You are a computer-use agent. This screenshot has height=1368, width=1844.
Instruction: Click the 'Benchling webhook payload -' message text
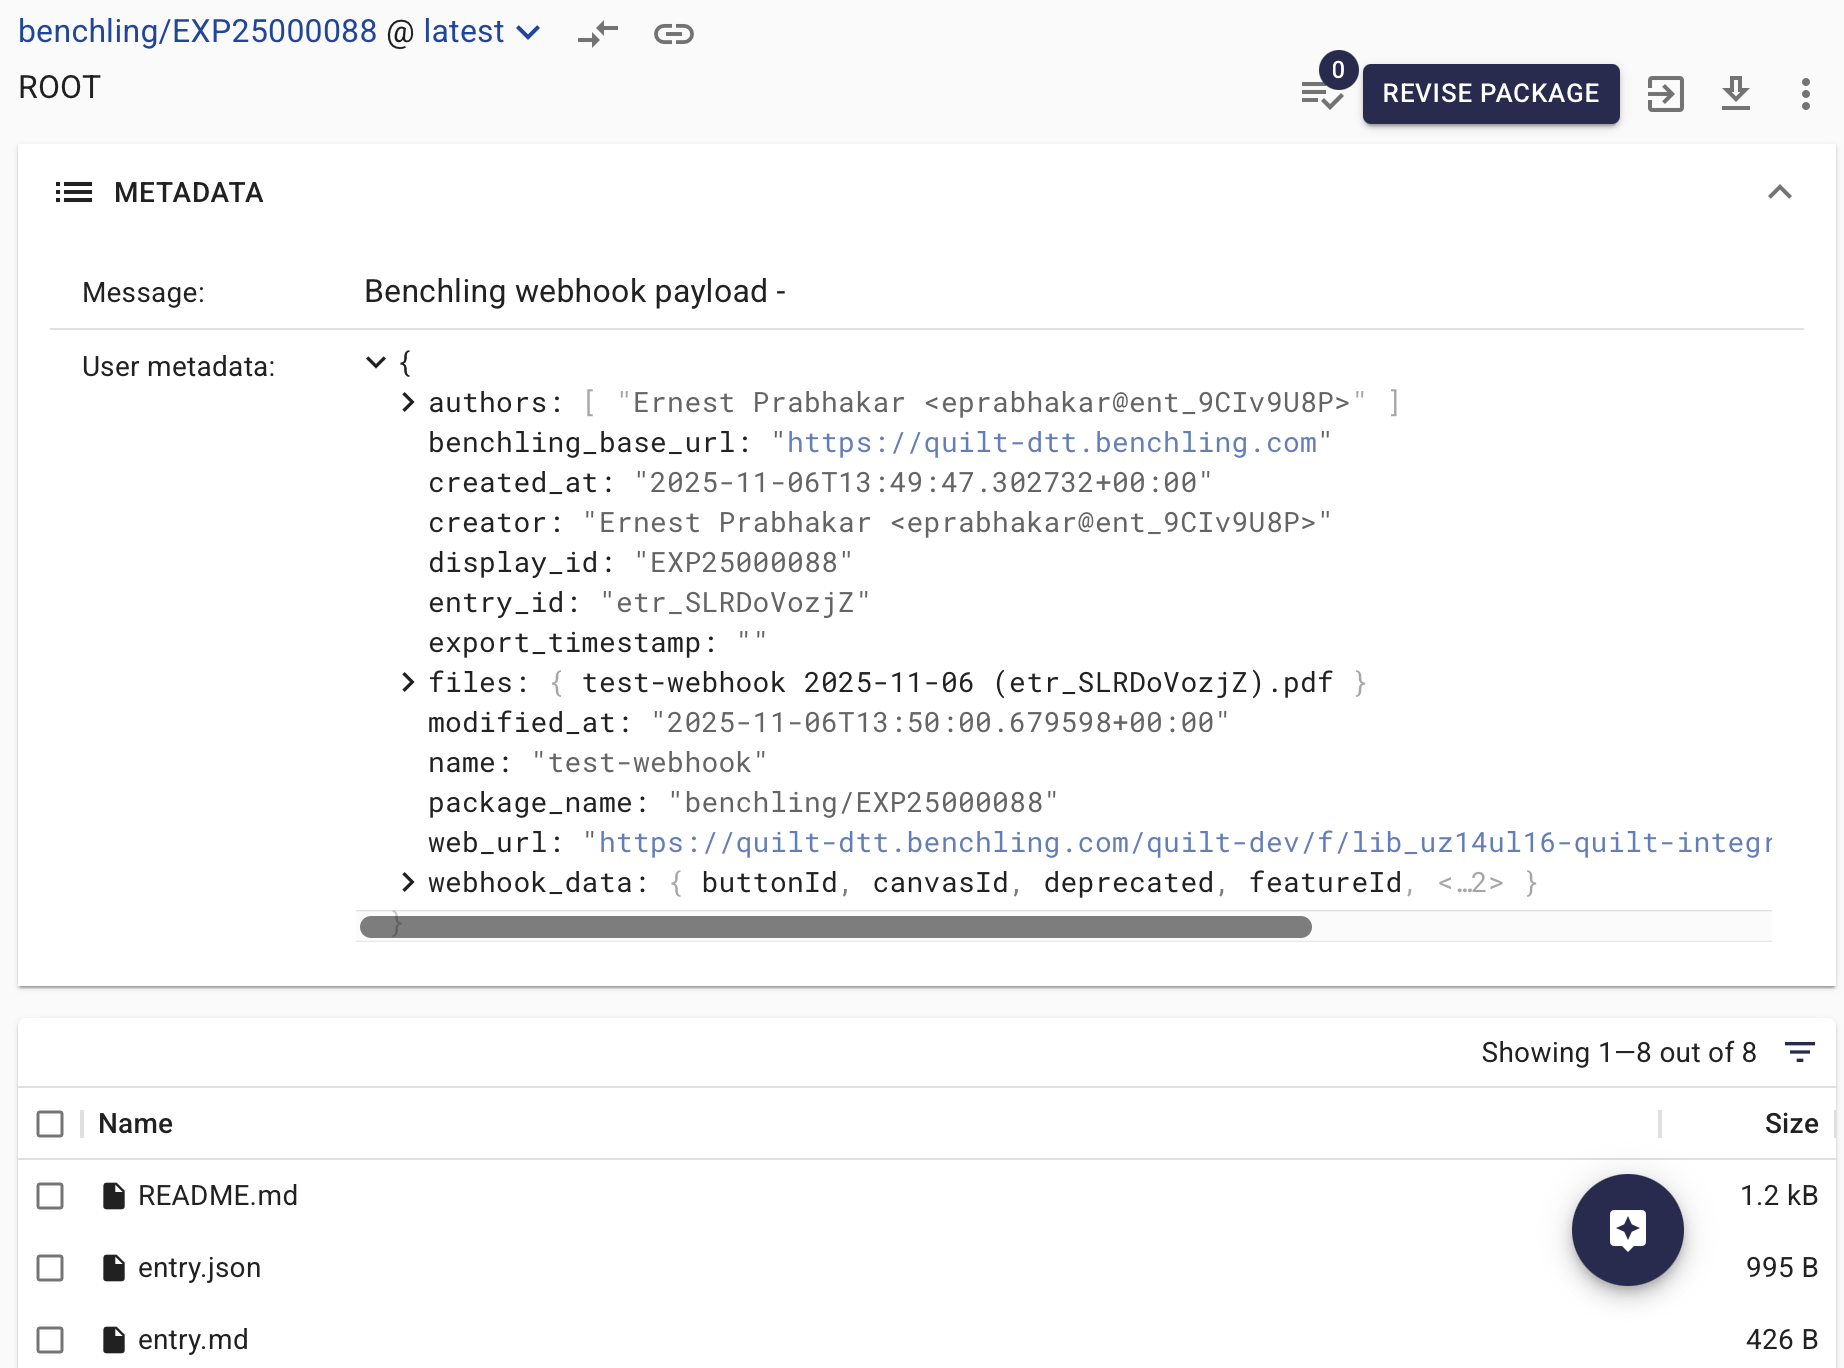[x=575, y=292]
